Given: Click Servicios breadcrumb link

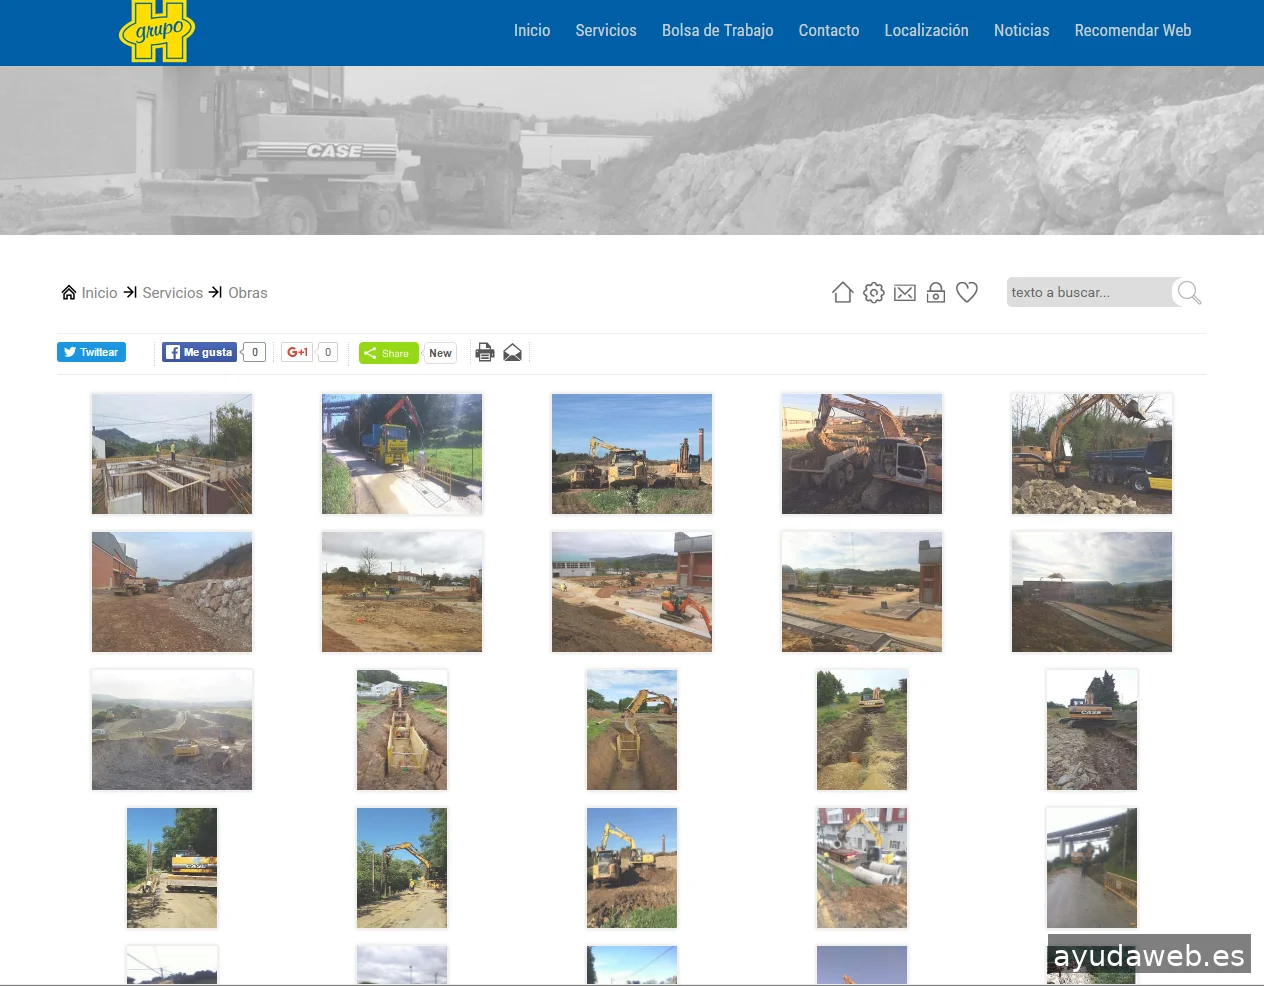Looking at the screenshot, I should point(172,293).
